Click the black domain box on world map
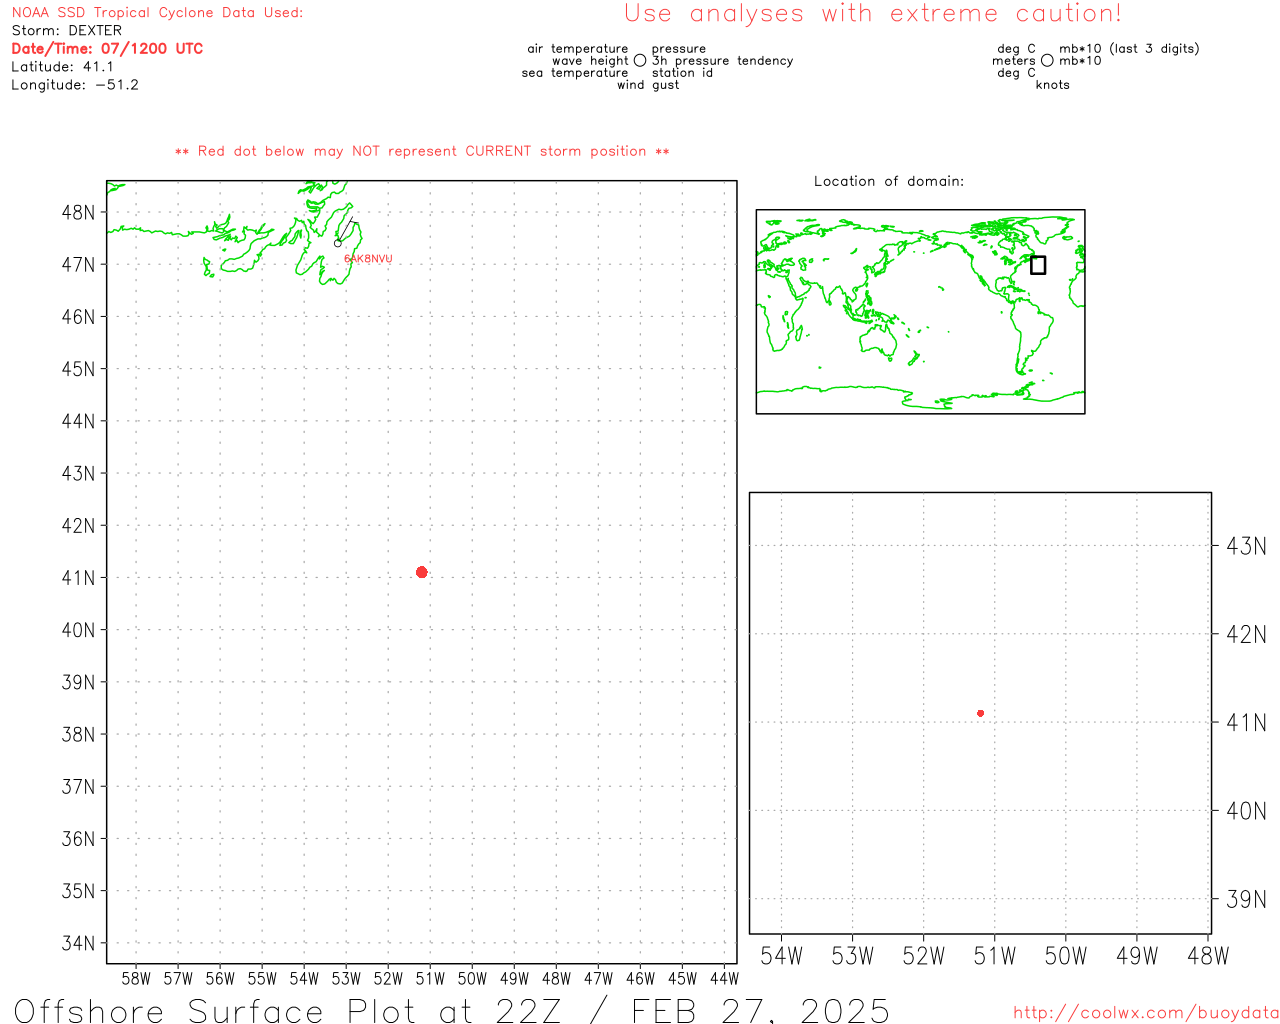 point(1038,265)
